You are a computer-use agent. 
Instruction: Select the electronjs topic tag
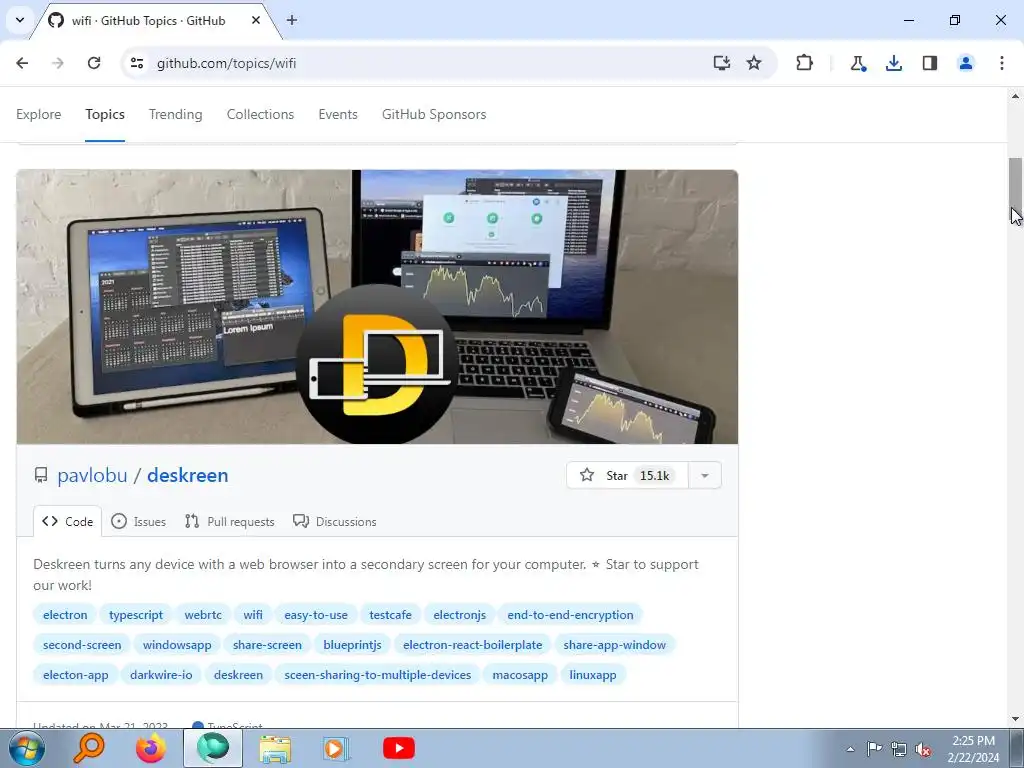(x=460, y=615)
